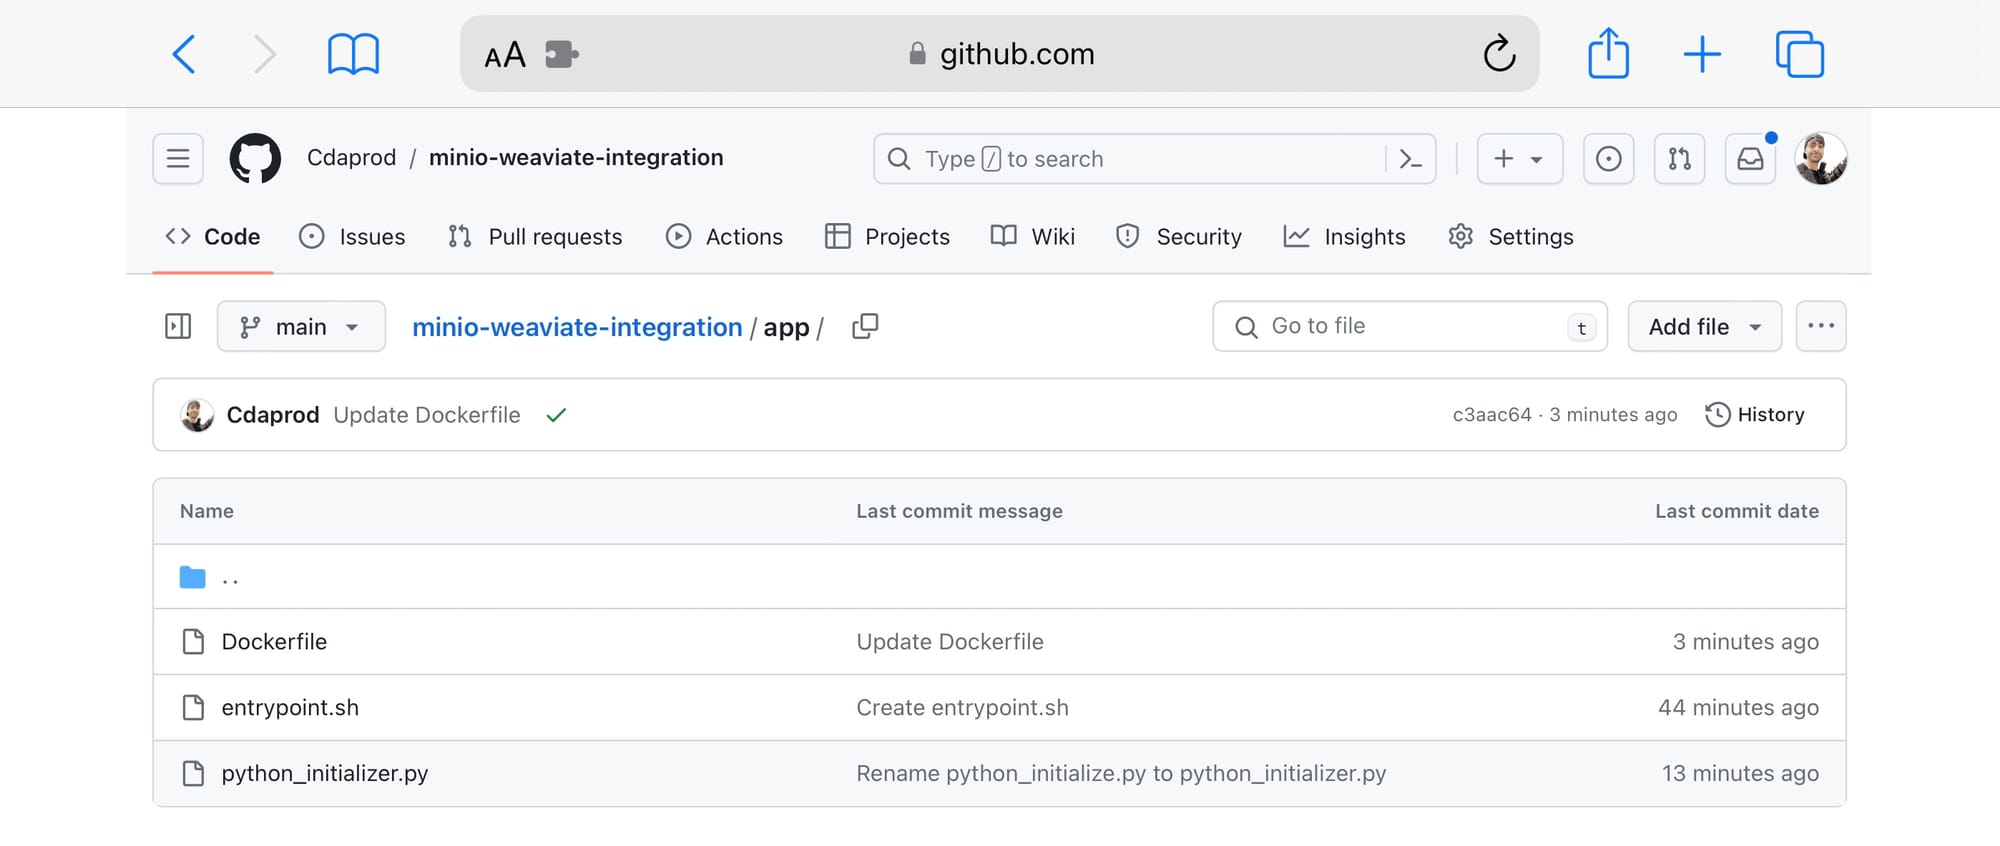Open Safari bookmarks book icon
The image size is (2000, 846).
[353, 54]
